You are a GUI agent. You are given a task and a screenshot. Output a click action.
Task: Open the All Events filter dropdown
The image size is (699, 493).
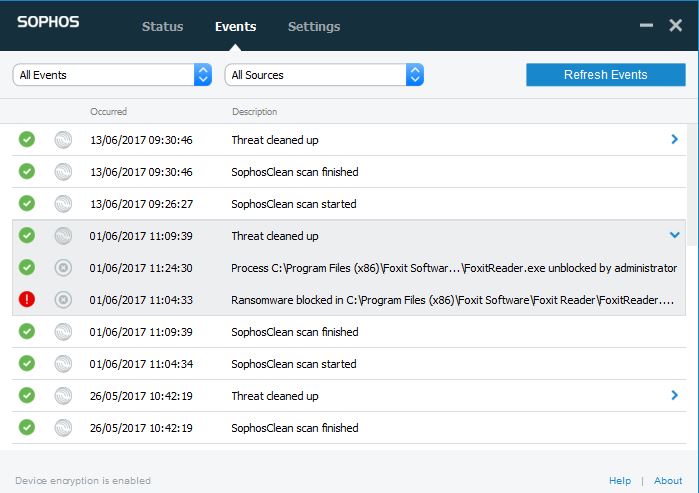pyautogui.click(x=112, y=74)
